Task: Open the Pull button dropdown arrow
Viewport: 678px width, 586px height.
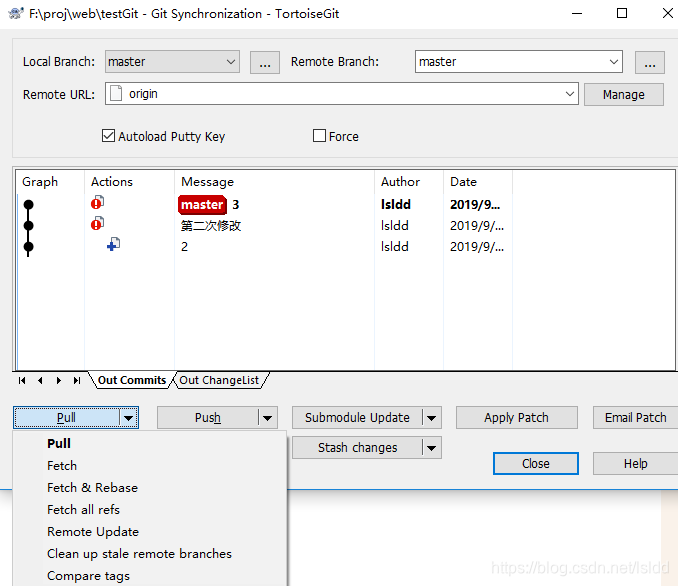Action: 128,418
